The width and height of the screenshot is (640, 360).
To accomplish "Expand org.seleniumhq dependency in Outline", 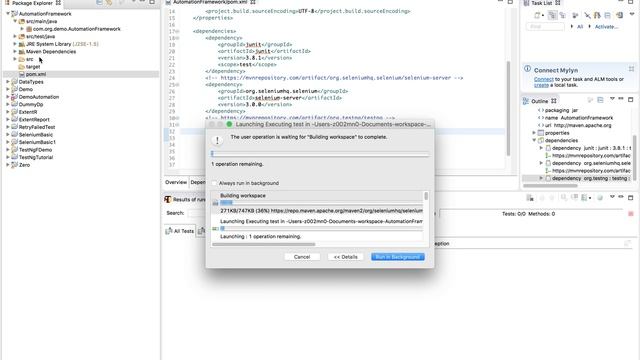I will [541, 163].
